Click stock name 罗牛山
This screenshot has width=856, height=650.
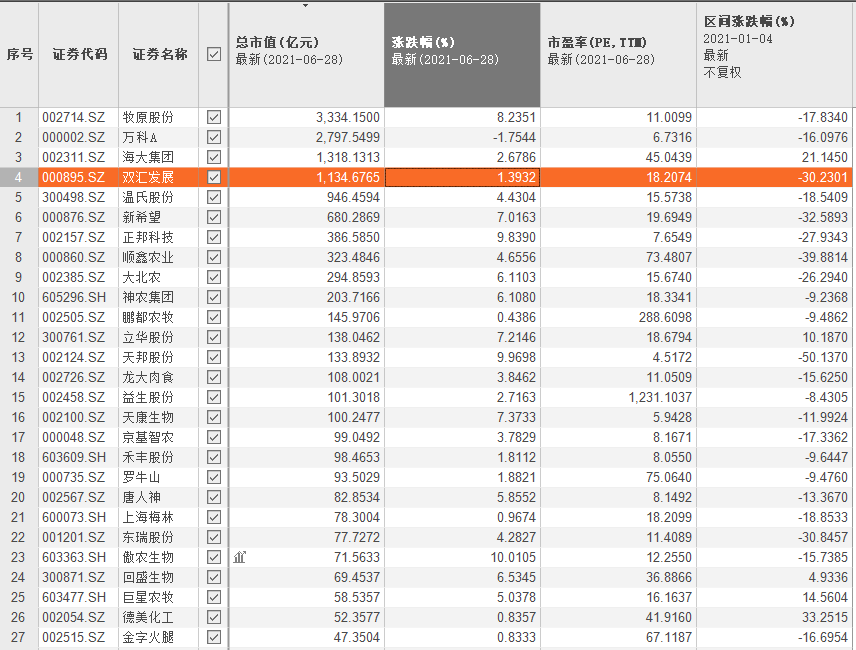142,478
